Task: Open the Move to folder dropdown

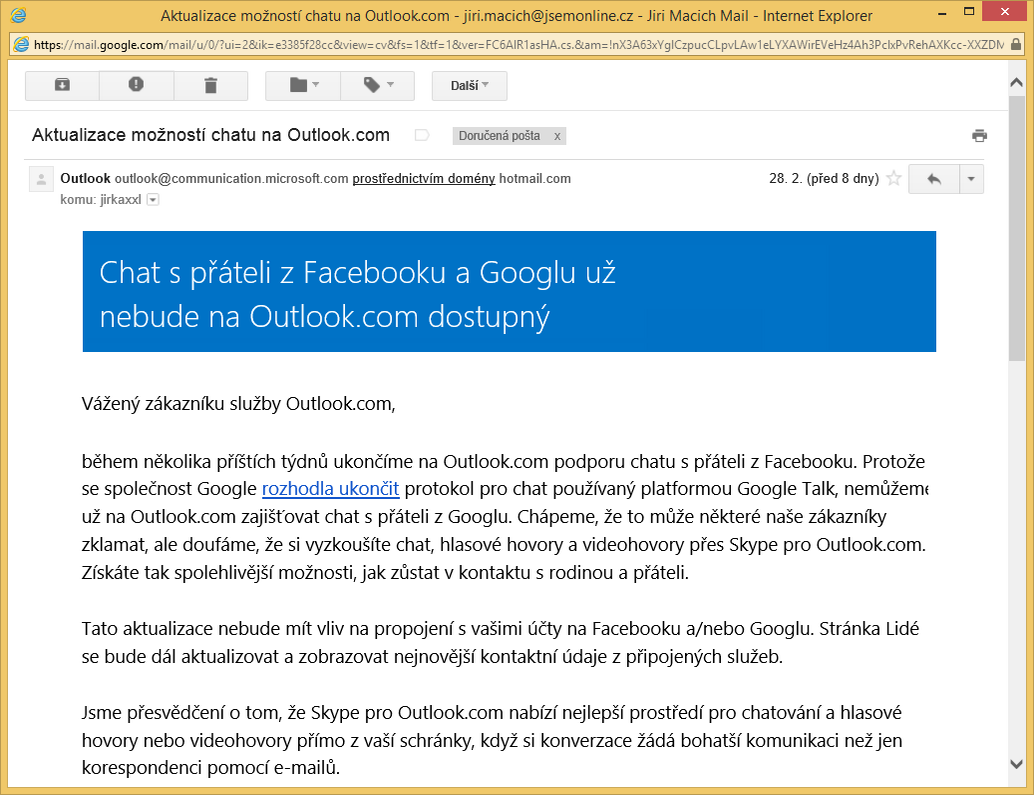Action: pos(303,86)
